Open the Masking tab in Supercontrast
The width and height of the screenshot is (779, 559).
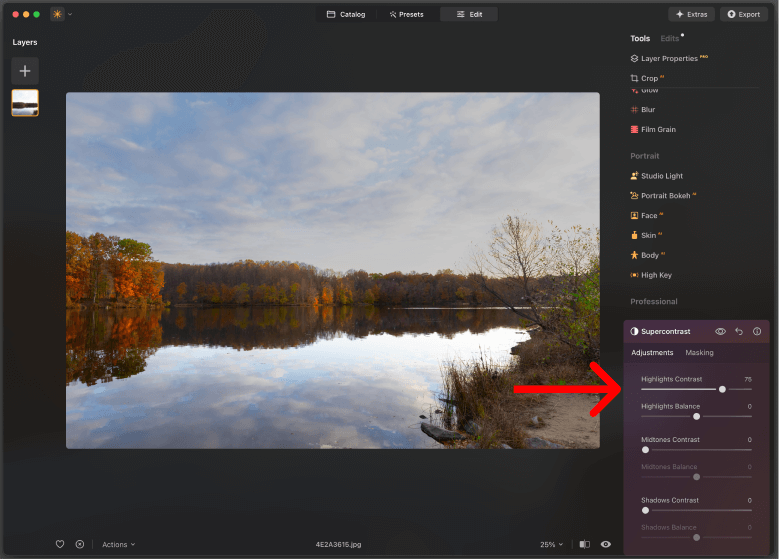coord(700,353)
